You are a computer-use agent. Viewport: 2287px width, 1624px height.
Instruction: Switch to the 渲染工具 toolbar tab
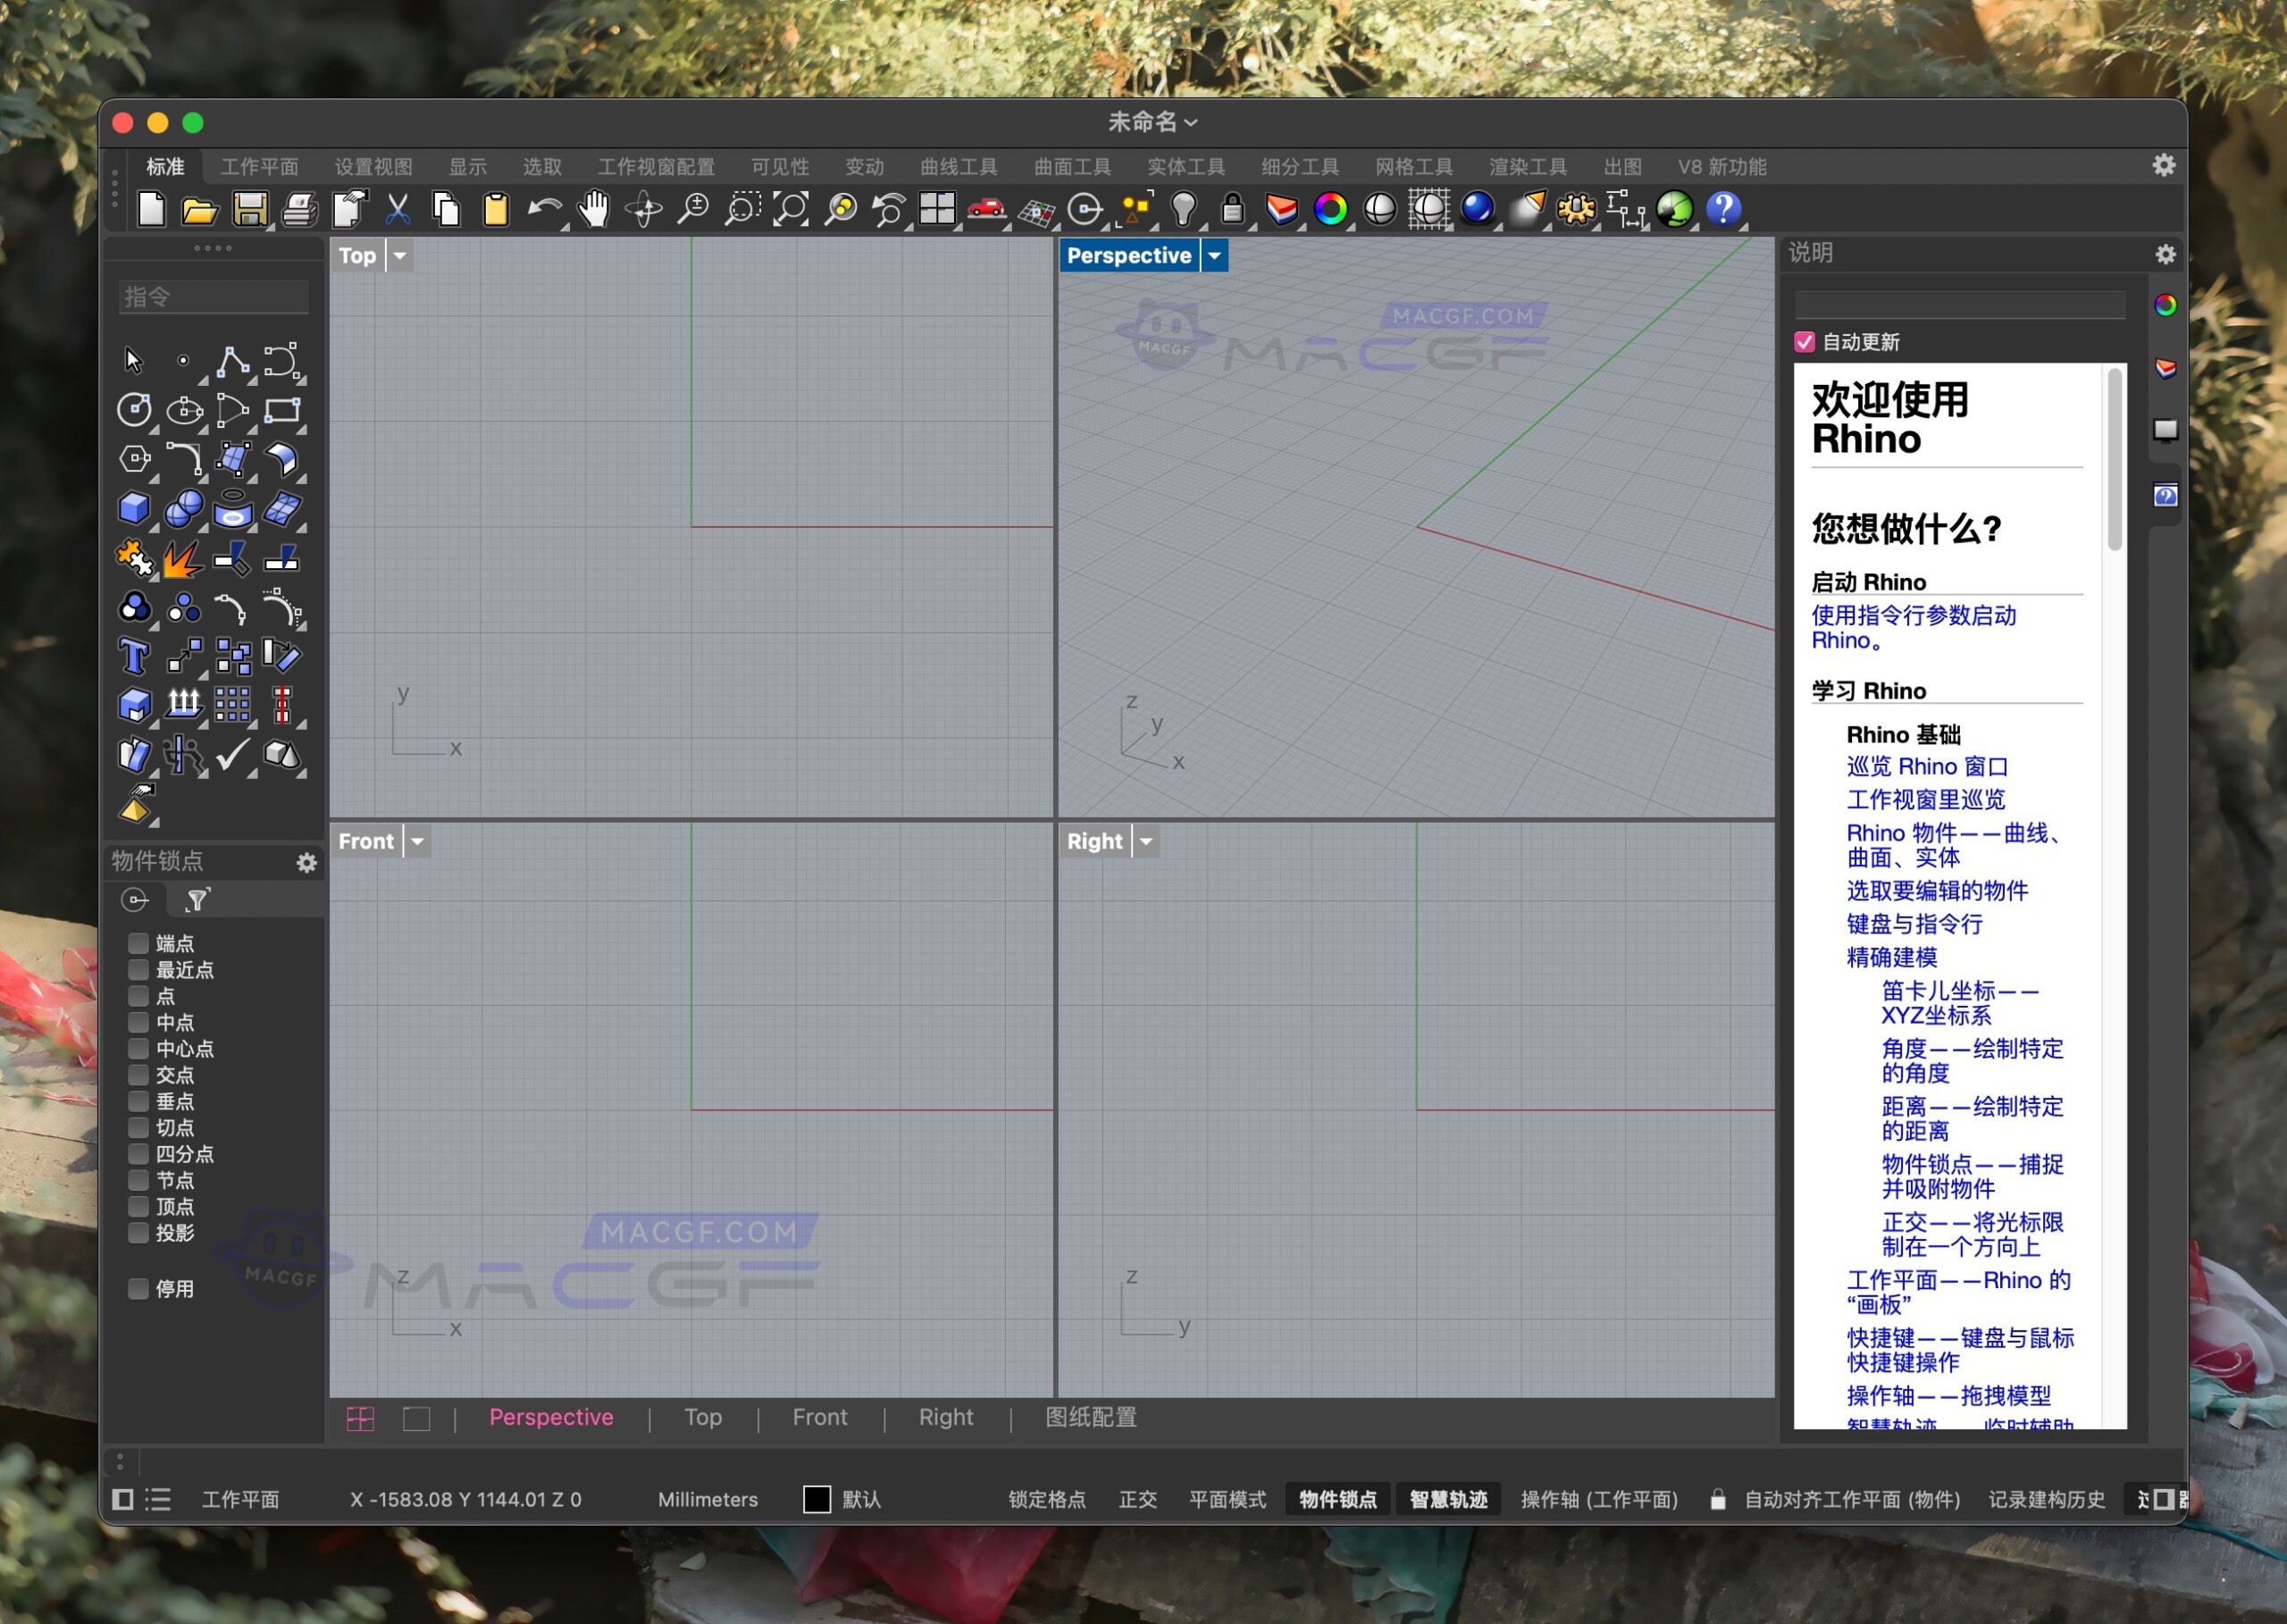pyautogui.click(x=1527, y=167)
